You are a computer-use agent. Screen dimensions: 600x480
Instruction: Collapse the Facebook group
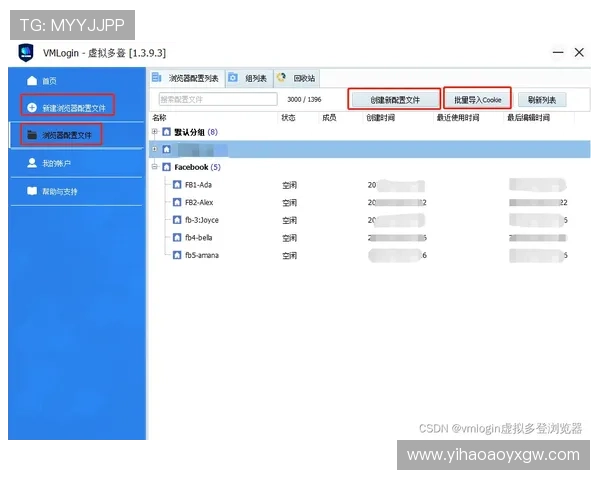154,167
